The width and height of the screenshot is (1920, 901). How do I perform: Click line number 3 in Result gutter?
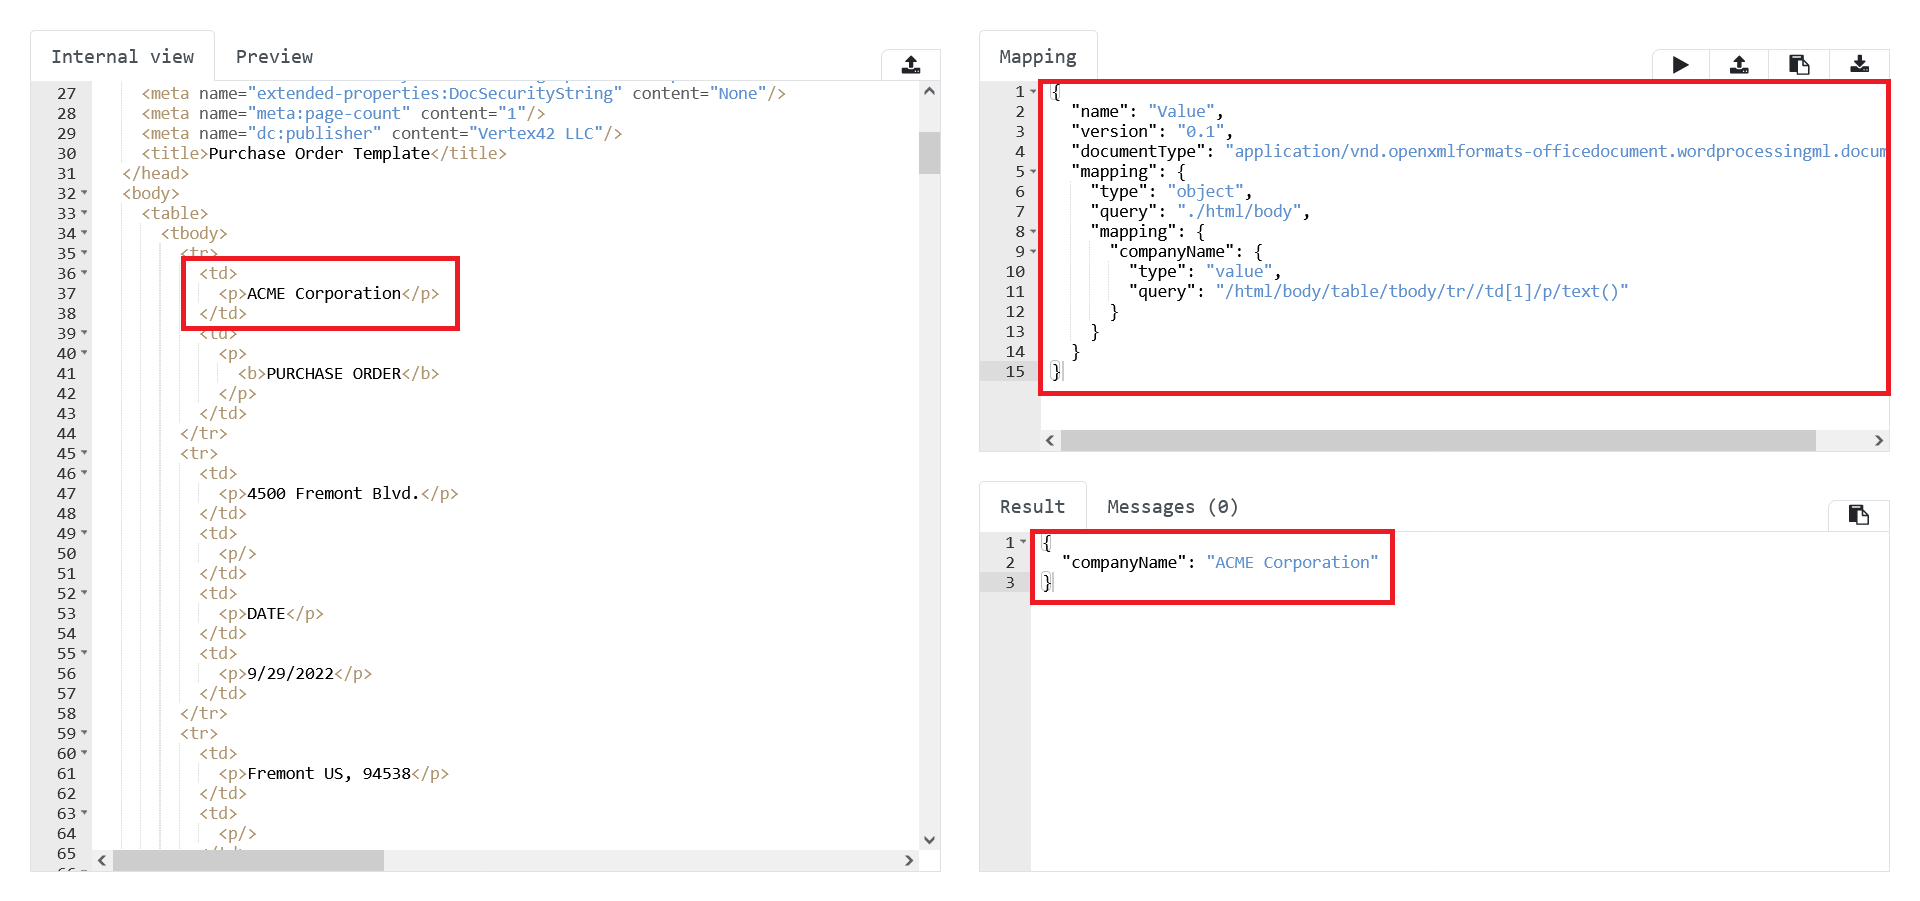(1010, 582)
